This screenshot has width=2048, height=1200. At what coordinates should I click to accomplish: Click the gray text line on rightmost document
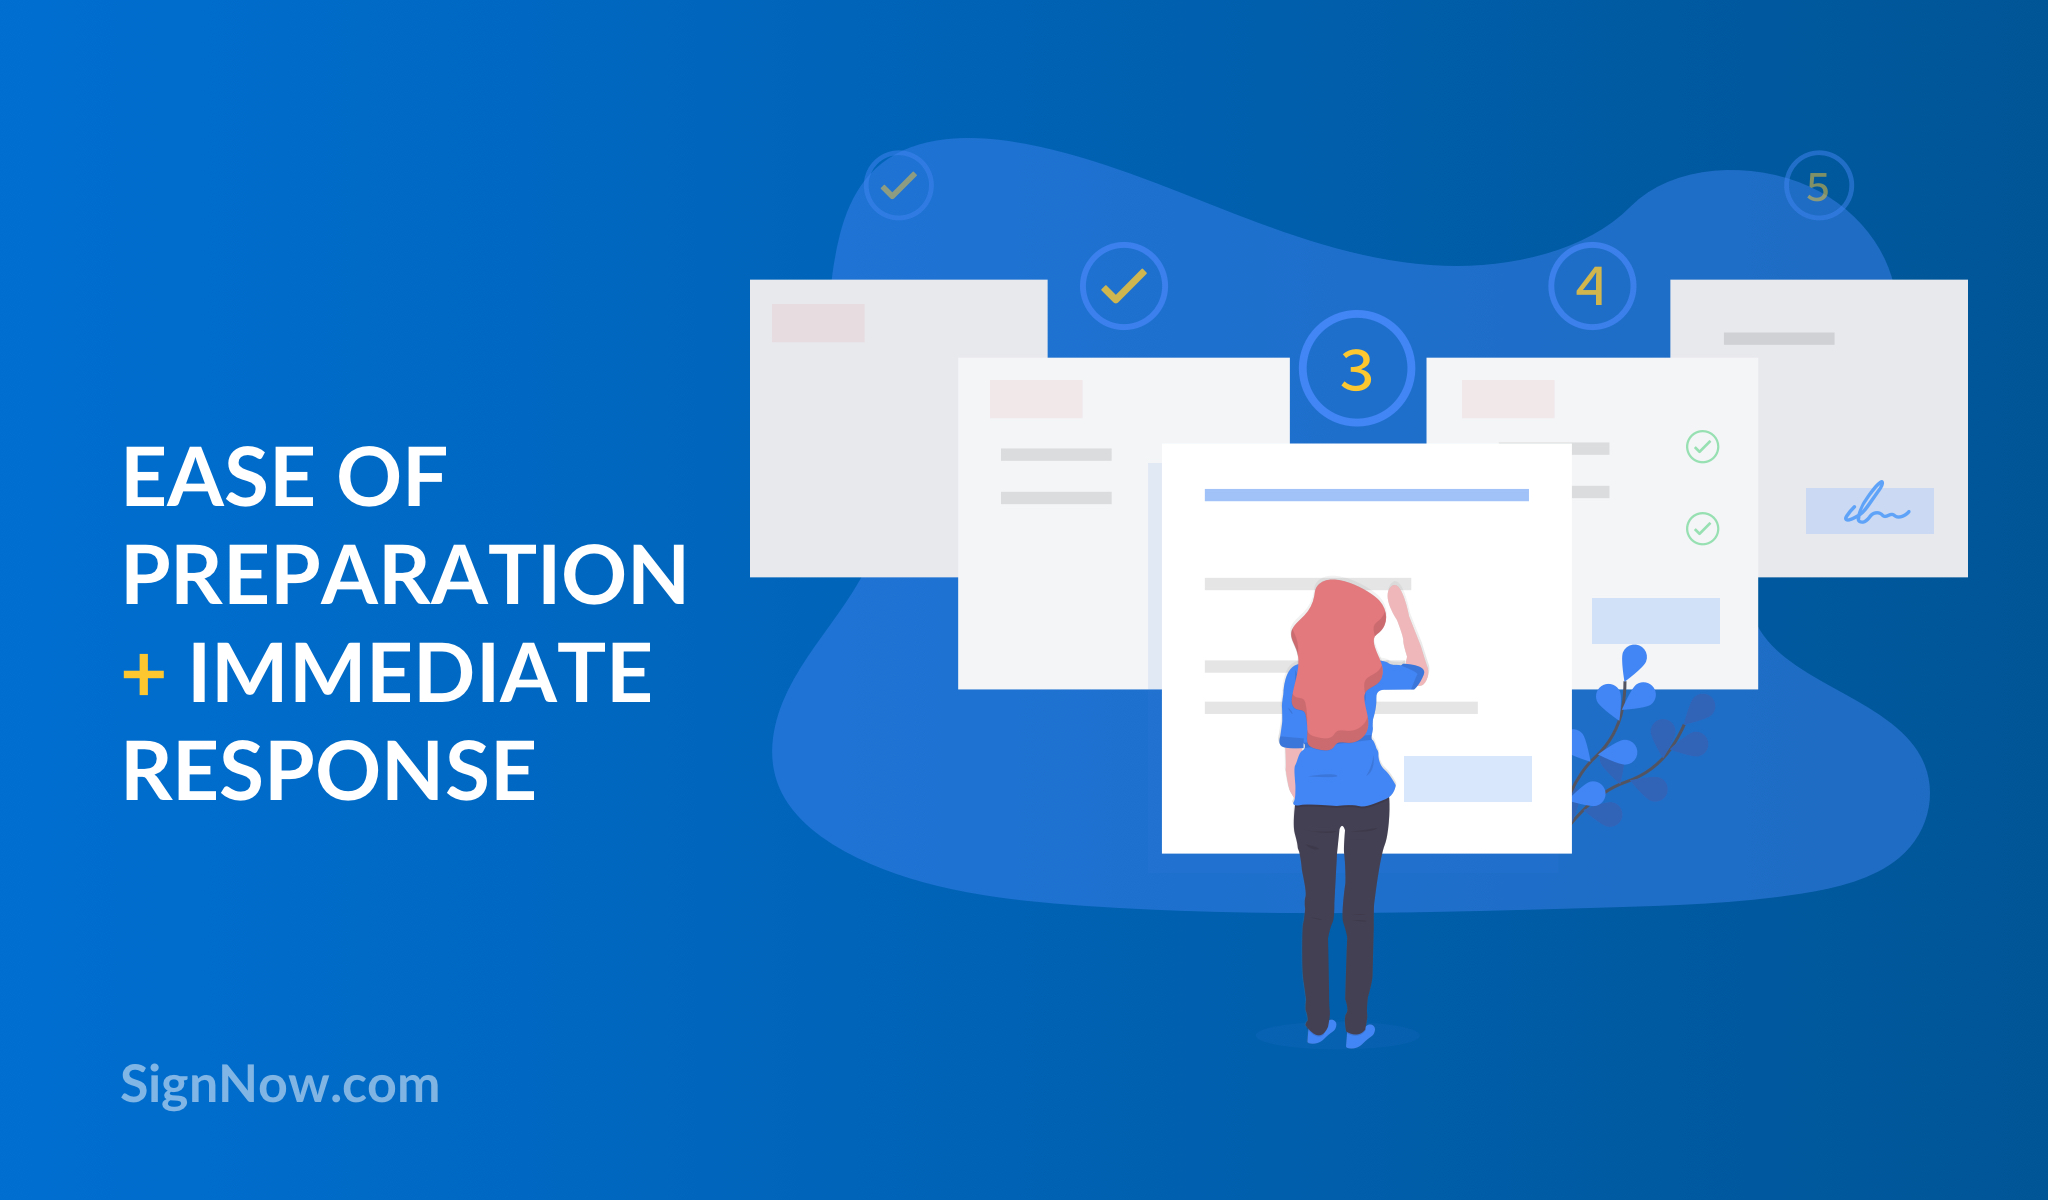click(x=1778, y=339)
